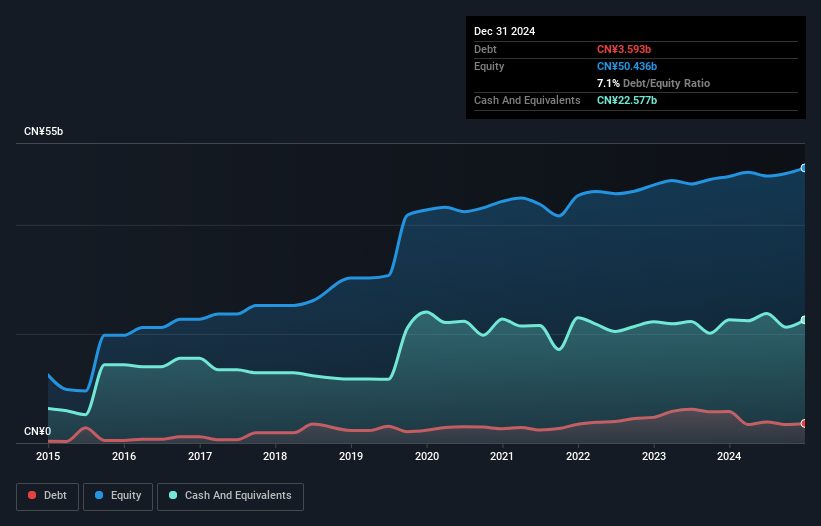821x526 pixels.
Task: Click the 2020 x-axis label
Action: pyautogui.click(x=427, y=456)
